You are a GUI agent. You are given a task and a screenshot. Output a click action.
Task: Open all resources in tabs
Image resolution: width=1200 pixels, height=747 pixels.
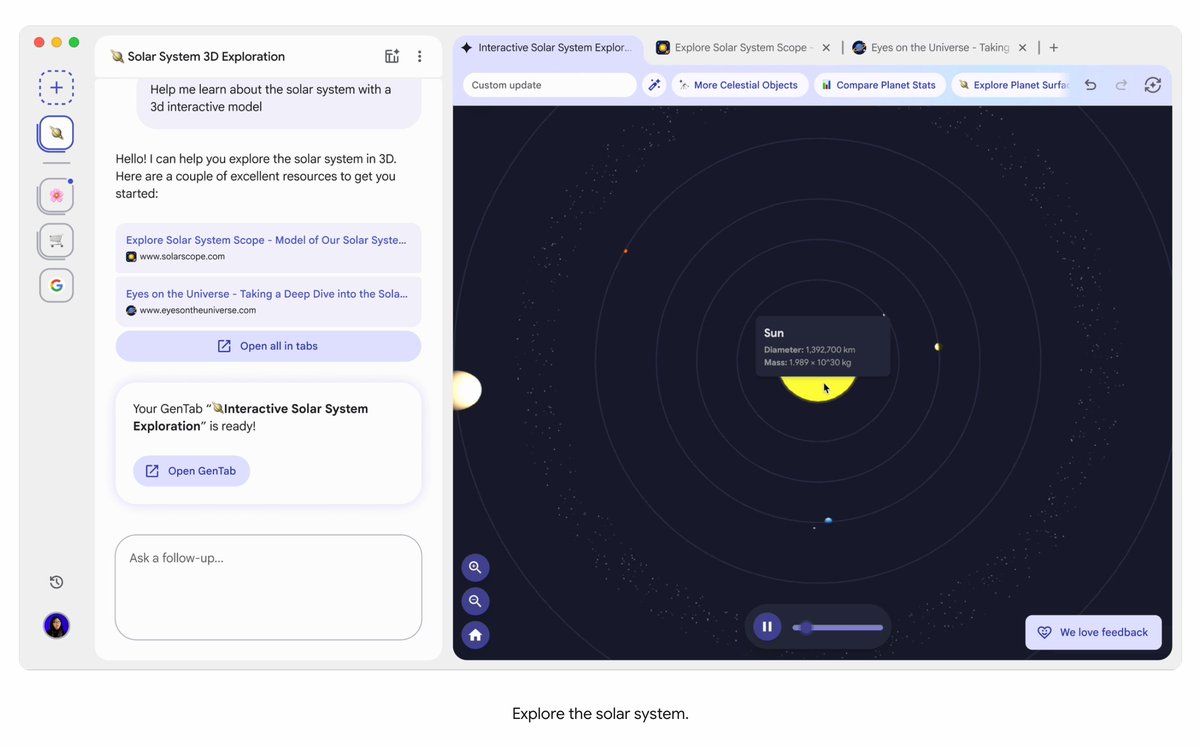pyautogui.click(x=267, y=345)
